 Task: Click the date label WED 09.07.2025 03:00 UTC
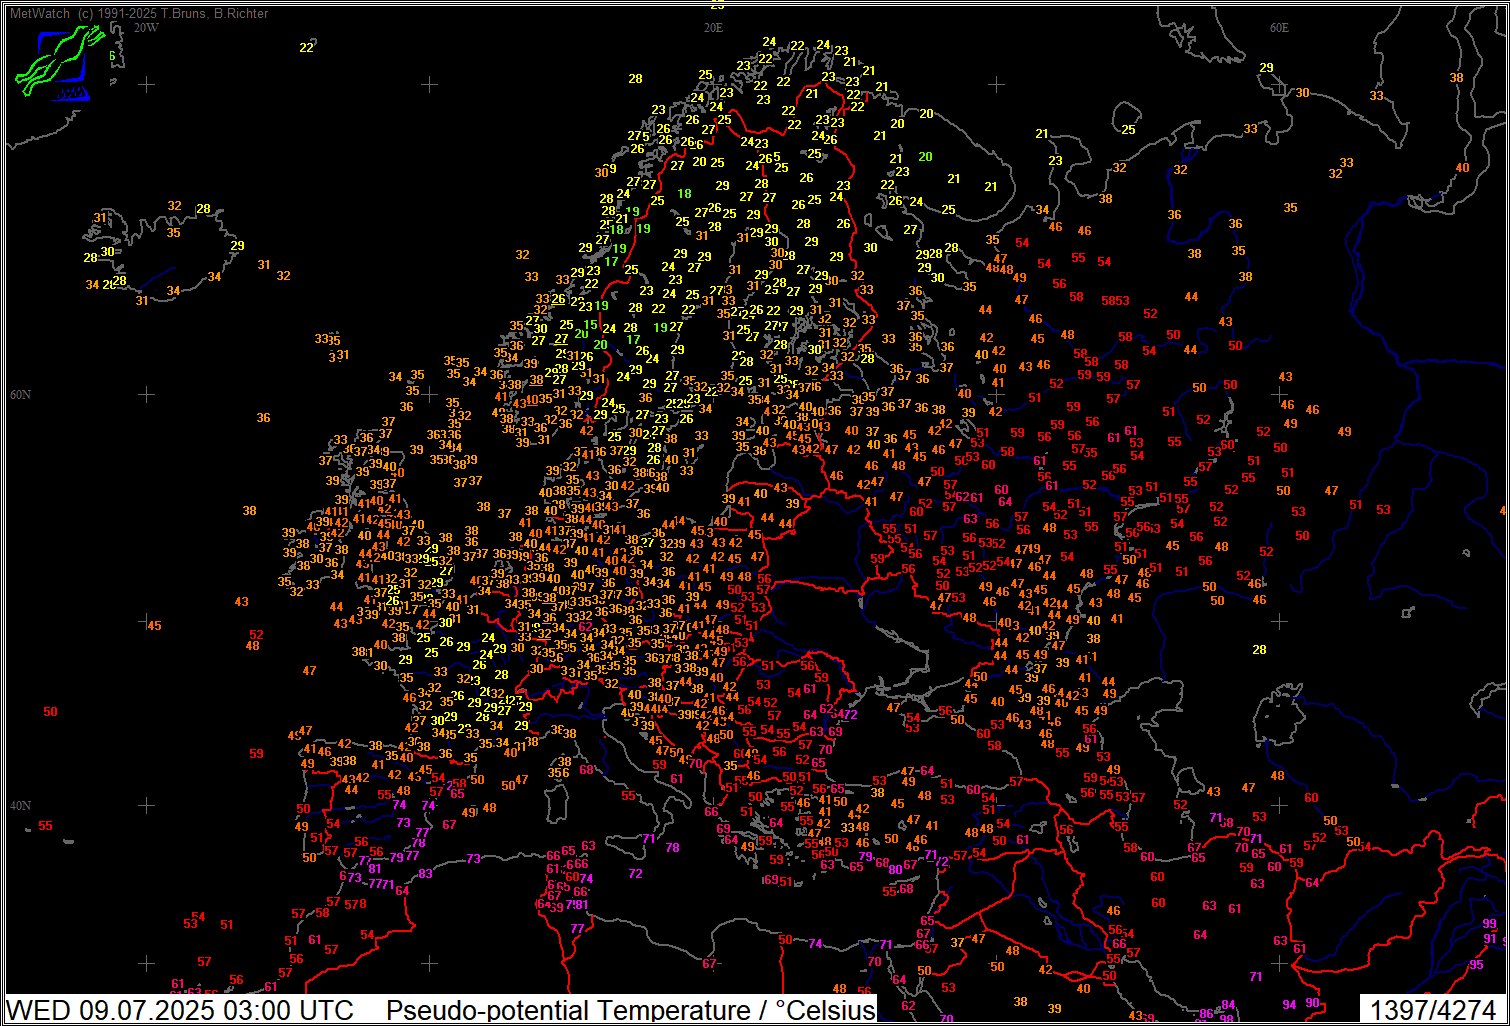(180, 1010)
